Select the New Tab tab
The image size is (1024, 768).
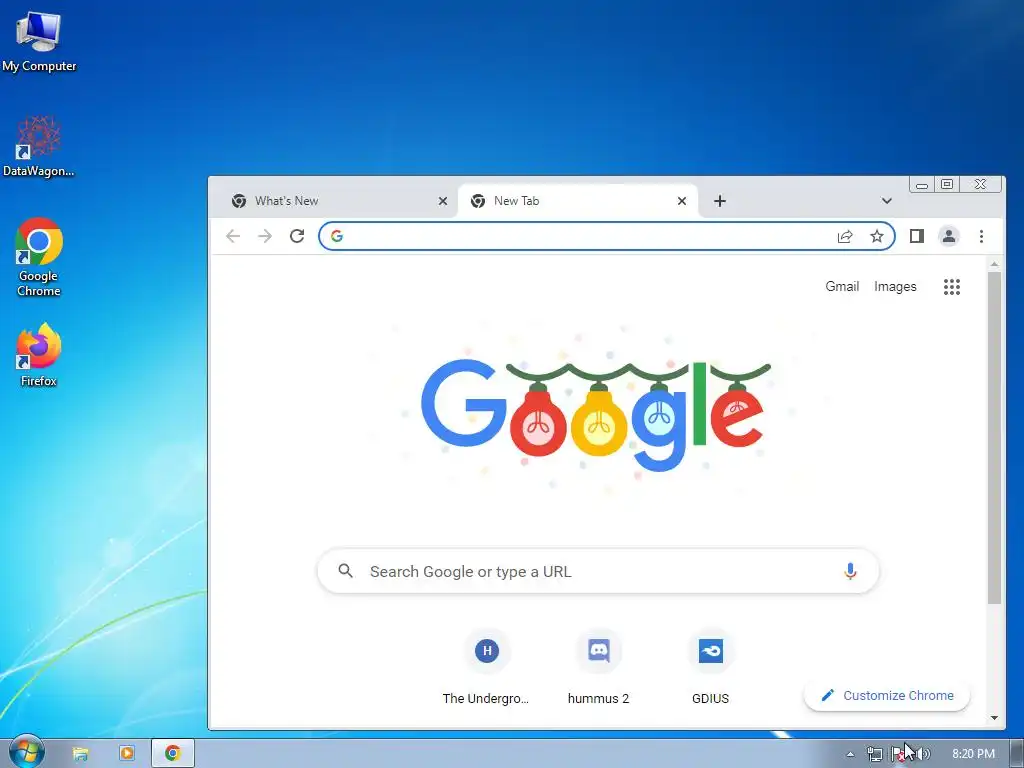[578, 201]
